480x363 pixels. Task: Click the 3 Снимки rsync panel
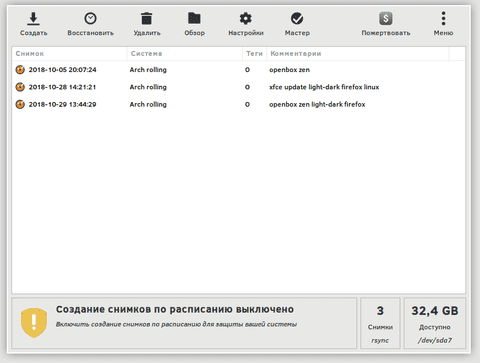[380, 323]
